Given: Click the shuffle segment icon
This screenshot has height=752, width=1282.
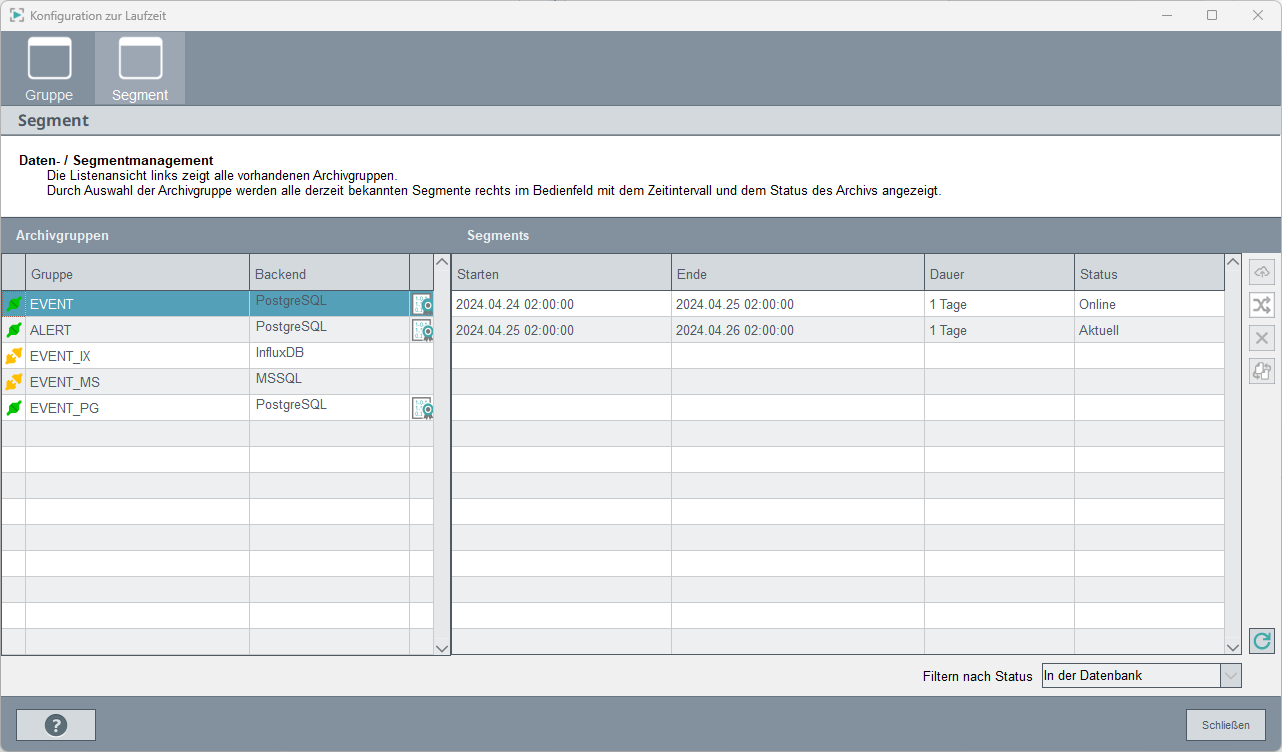Looking at the screenshot, I should [1262, 305].
